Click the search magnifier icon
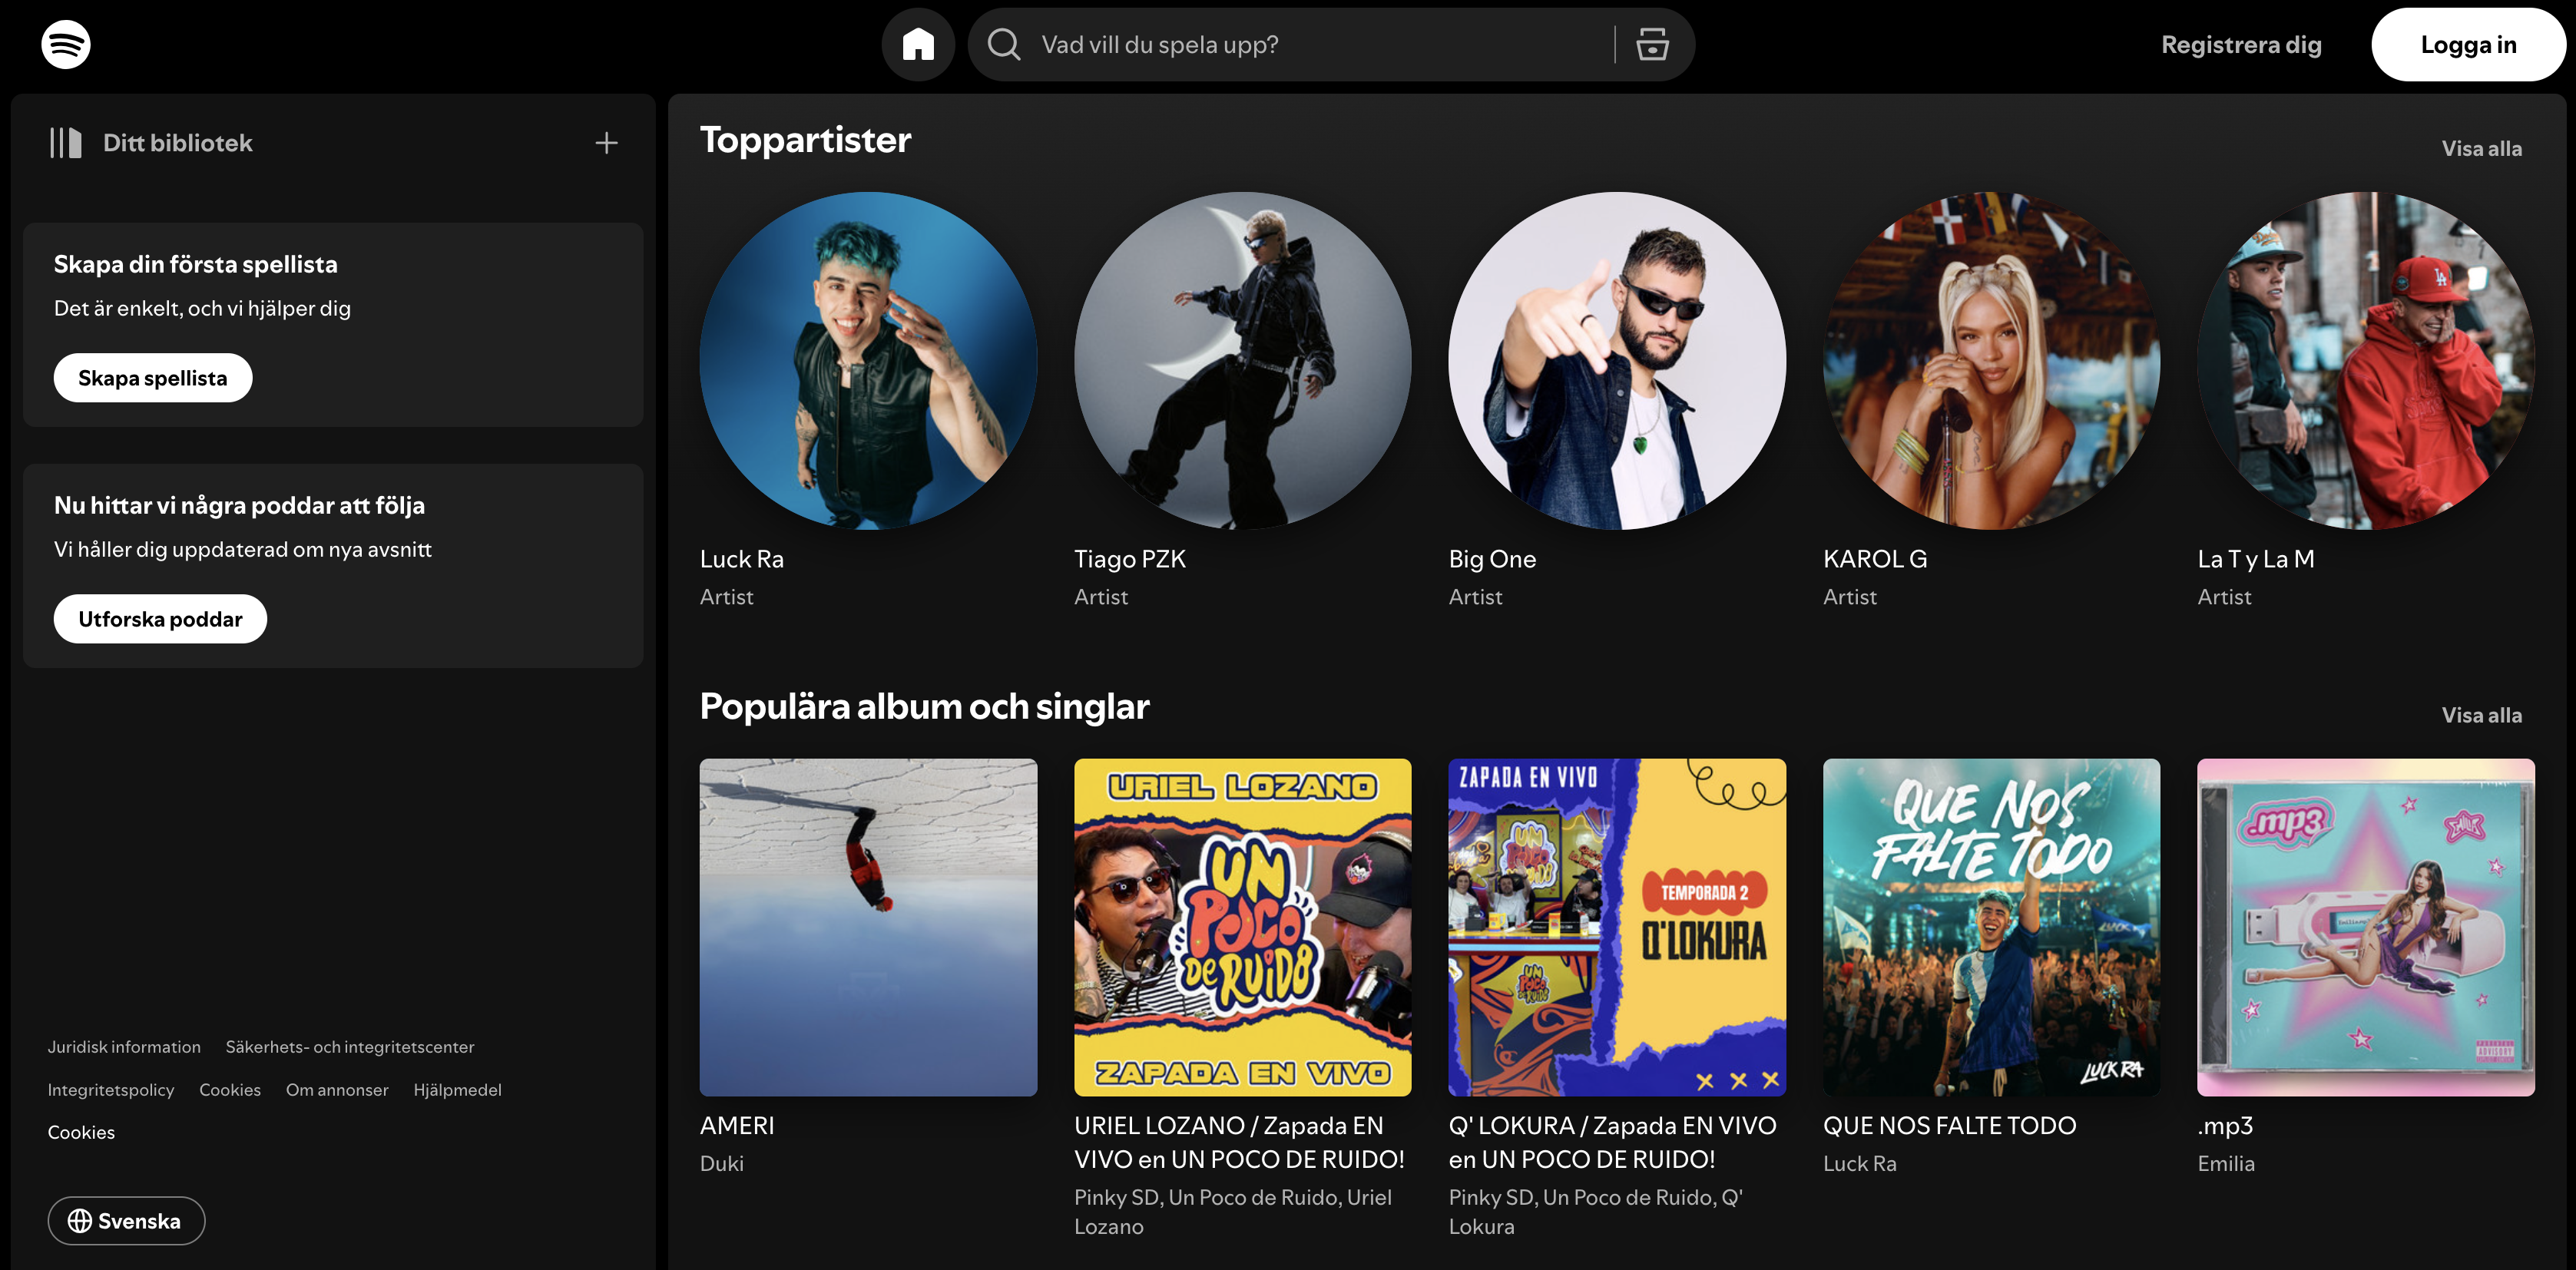This screenshot has width=2576, height=1270. pyautogui.click(x=1003, y=45)
